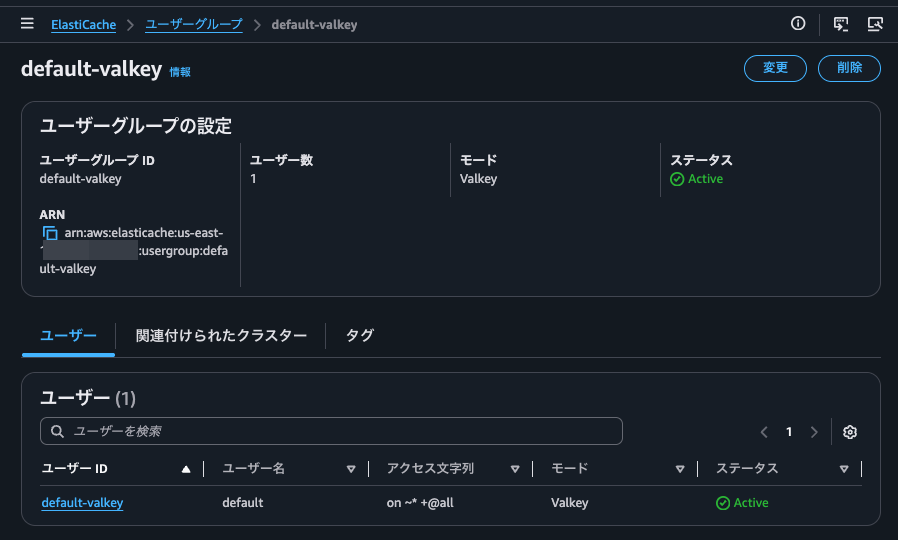
Task: Click the Active status in the user row
Action: pos(742,503)
